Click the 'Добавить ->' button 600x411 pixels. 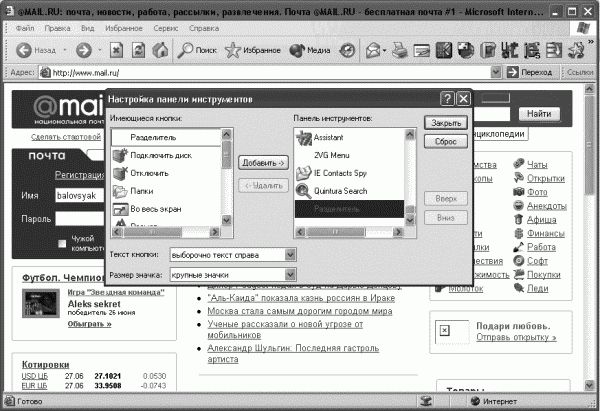[x=263, y=162]
